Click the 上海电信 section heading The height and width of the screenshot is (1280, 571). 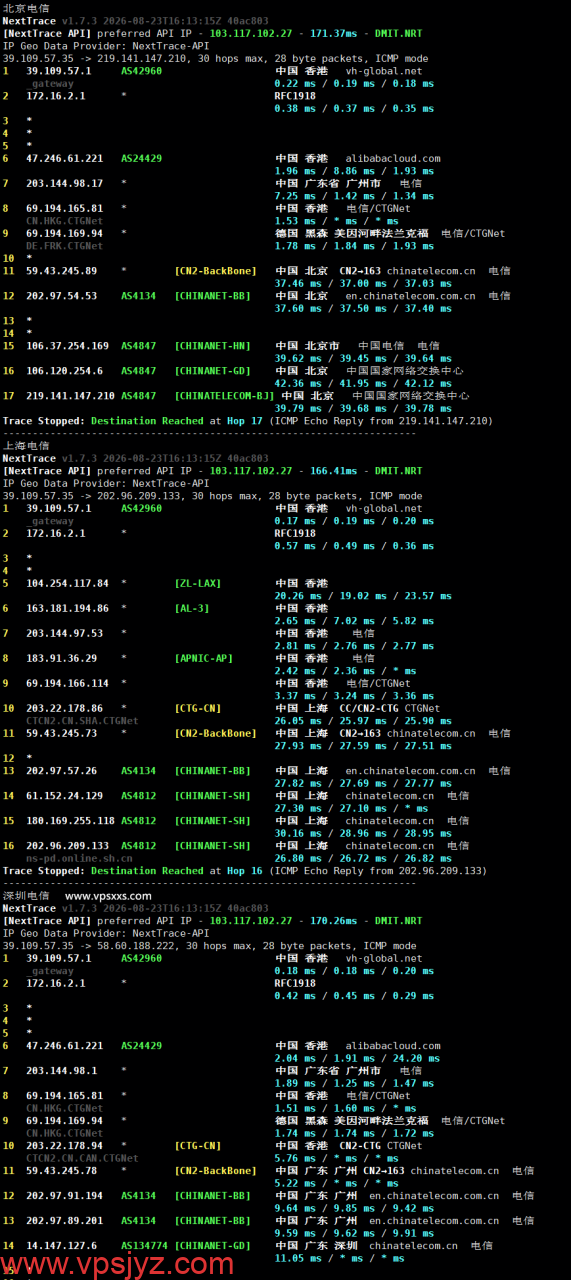pyautogui.click(x=26, y=445)
